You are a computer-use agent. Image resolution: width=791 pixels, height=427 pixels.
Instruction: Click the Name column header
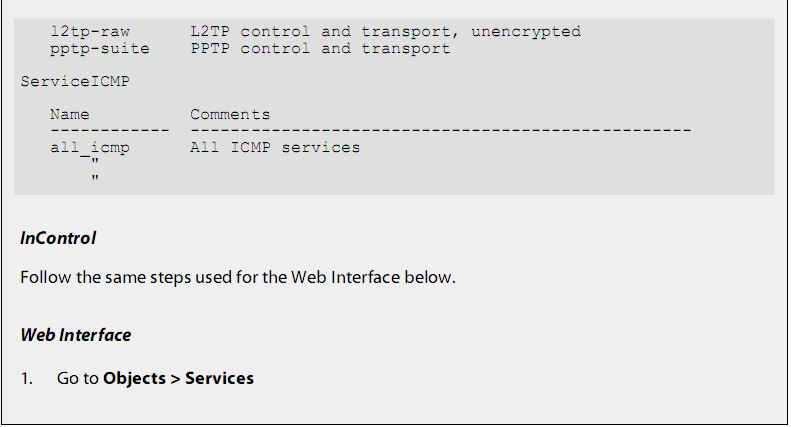pyautogui.click(x=70, y=114)
